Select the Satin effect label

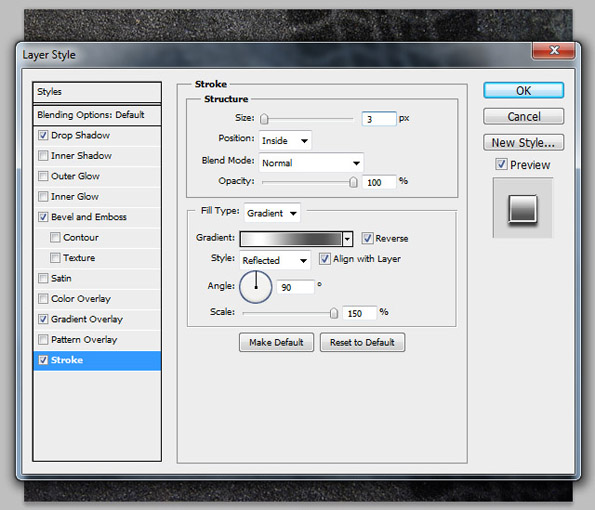[61, 278]
